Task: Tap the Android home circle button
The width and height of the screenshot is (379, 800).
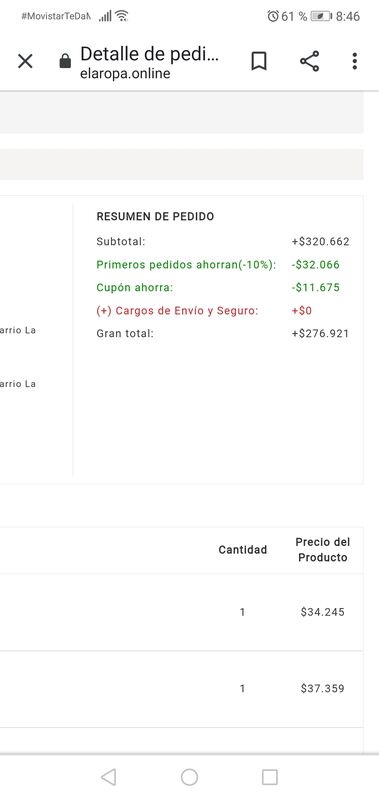Action: (189, 777)
